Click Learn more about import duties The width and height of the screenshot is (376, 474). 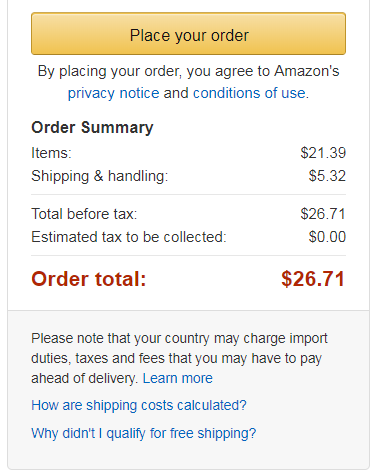point(178,378)
